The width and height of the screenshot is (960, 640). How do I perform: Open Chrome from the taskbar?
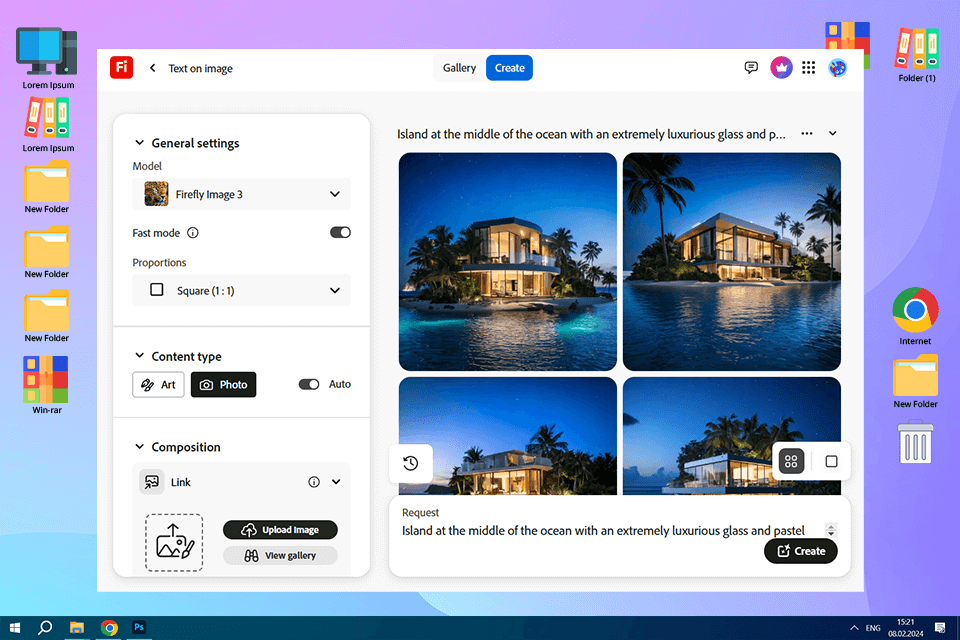[110, 628]
